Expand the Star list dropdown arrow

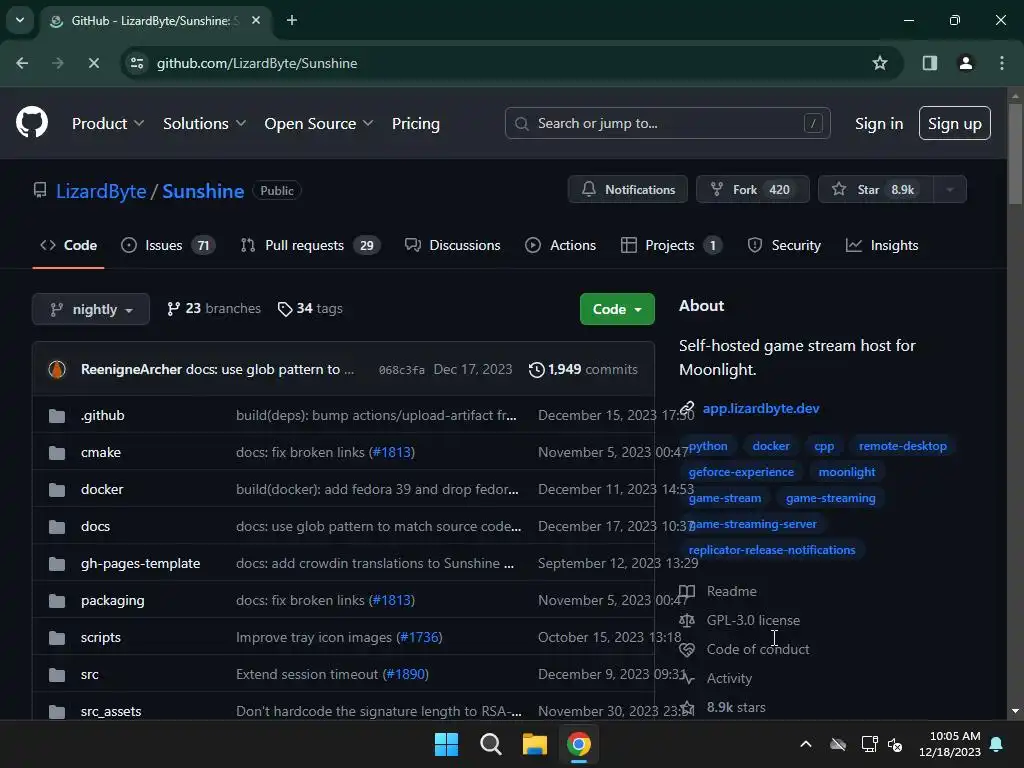click(x=950, y=189)
